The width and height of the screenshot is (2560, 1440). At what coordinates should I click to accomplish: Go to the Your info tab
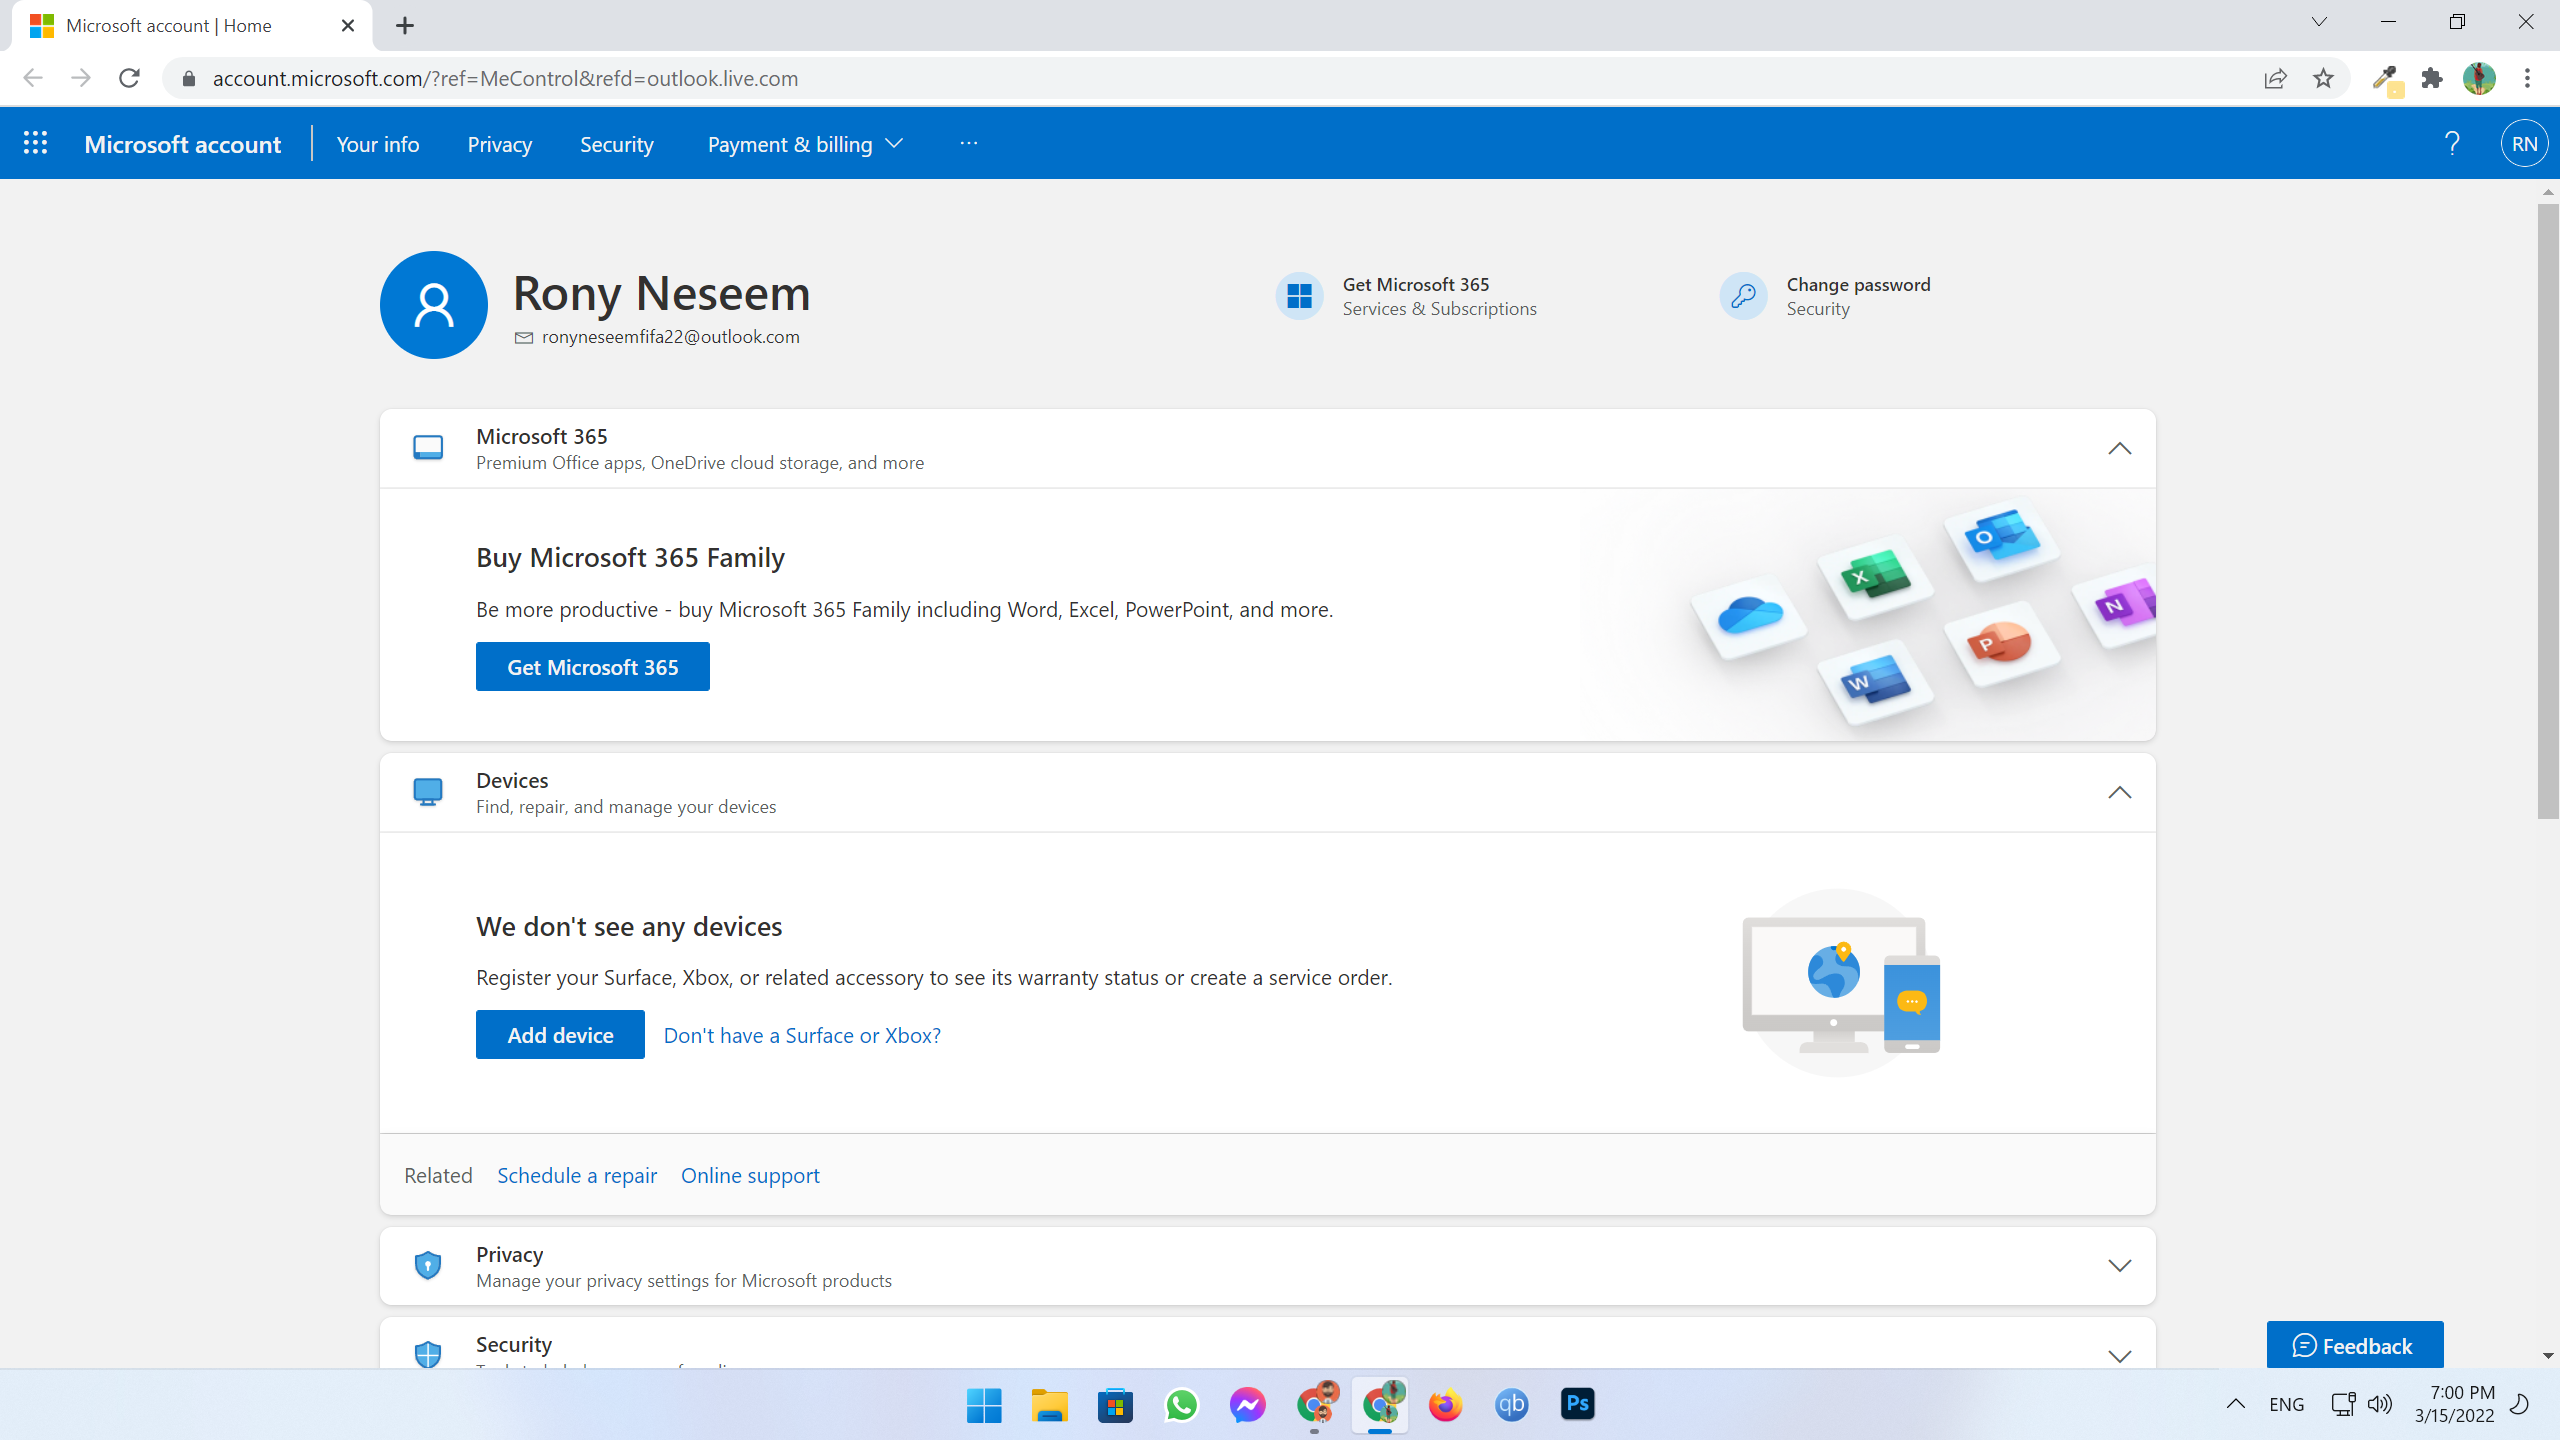coord(378,144)
